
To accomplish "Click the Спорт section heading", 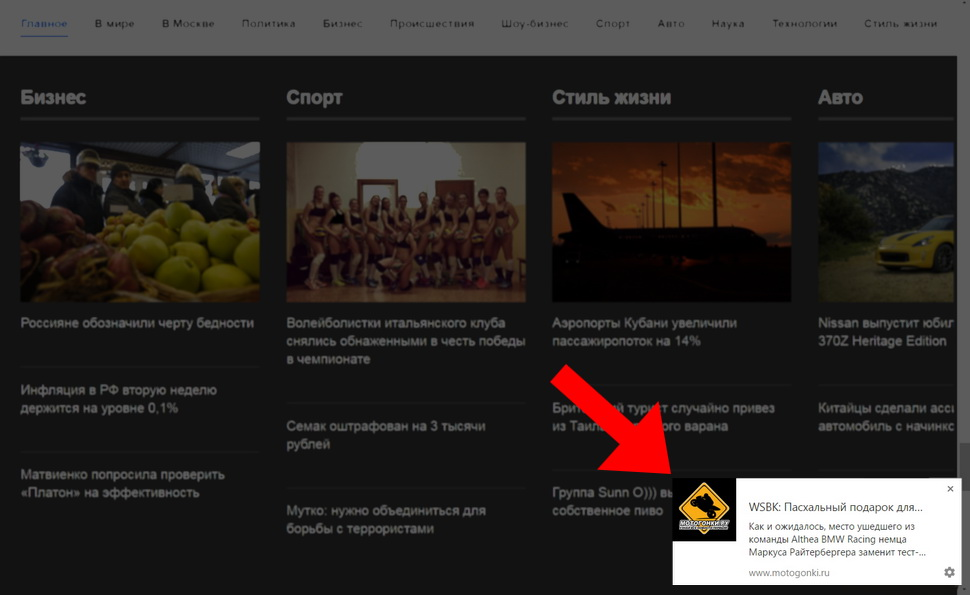I will [x=314, y=97].
